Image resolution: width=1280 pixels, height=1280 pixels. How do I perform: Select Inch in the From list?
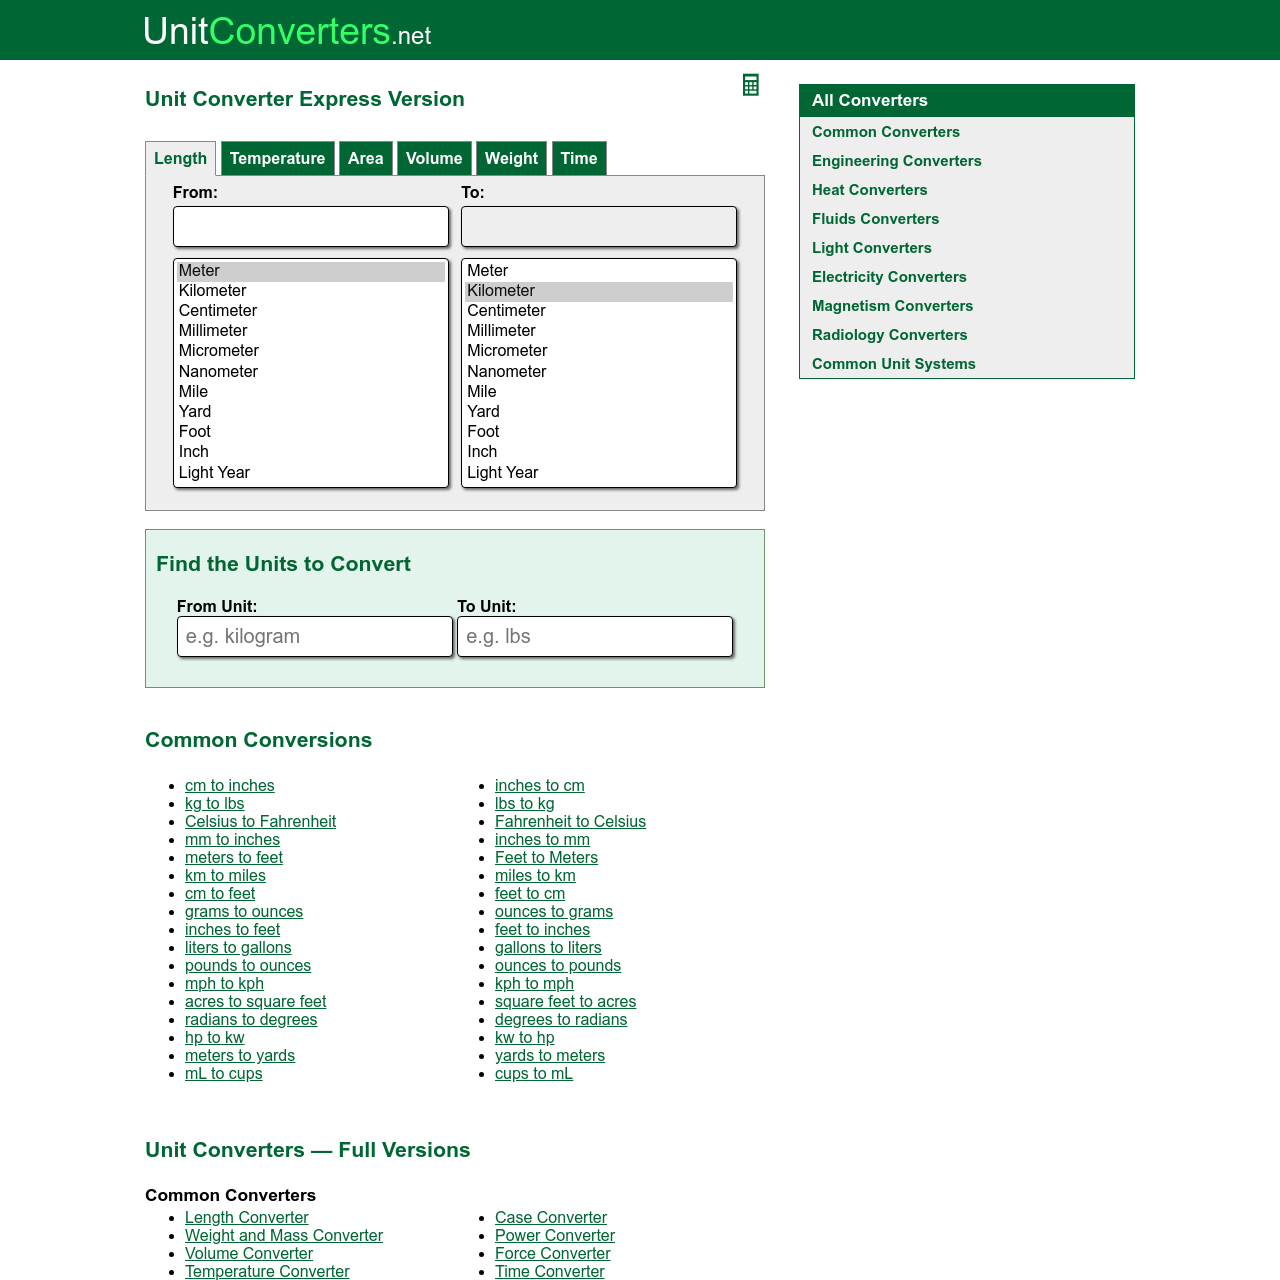(x=311, y=452)
